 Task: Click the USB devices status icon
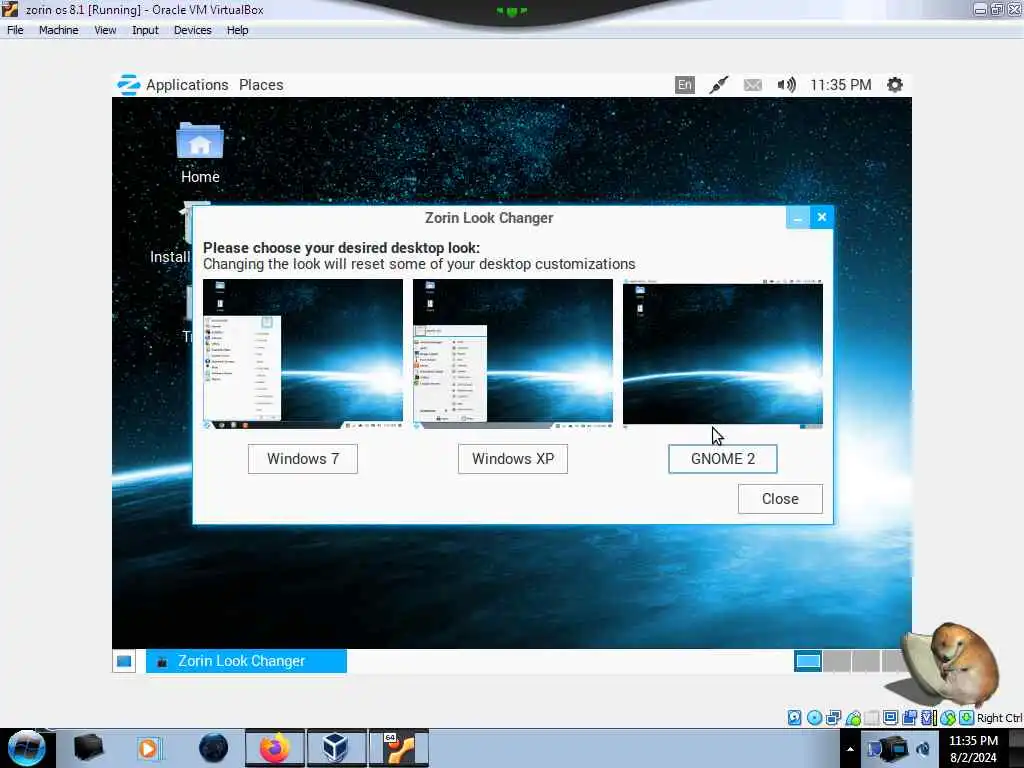point(853,718)
